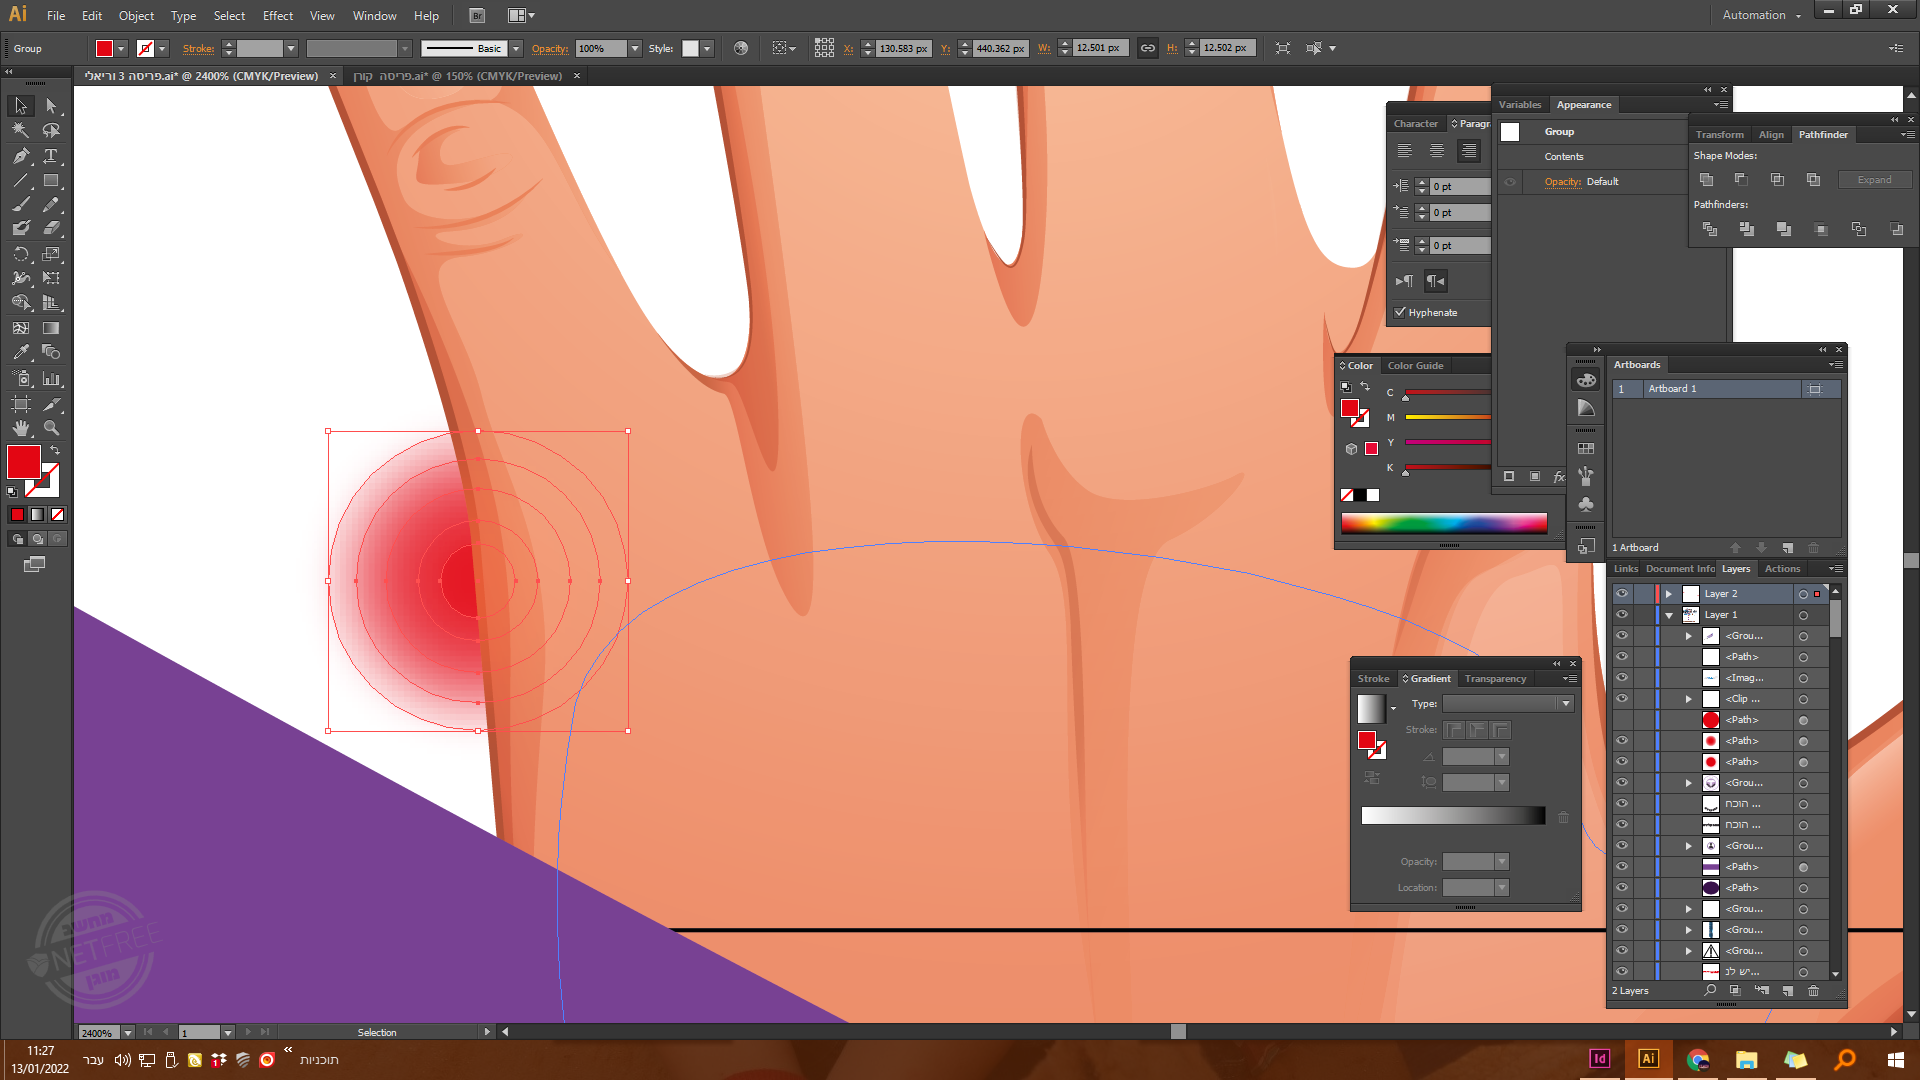Click the Unite shape mode icon in Pathfinder
Viewport: 1920px width, 1080px height.
1707,180
